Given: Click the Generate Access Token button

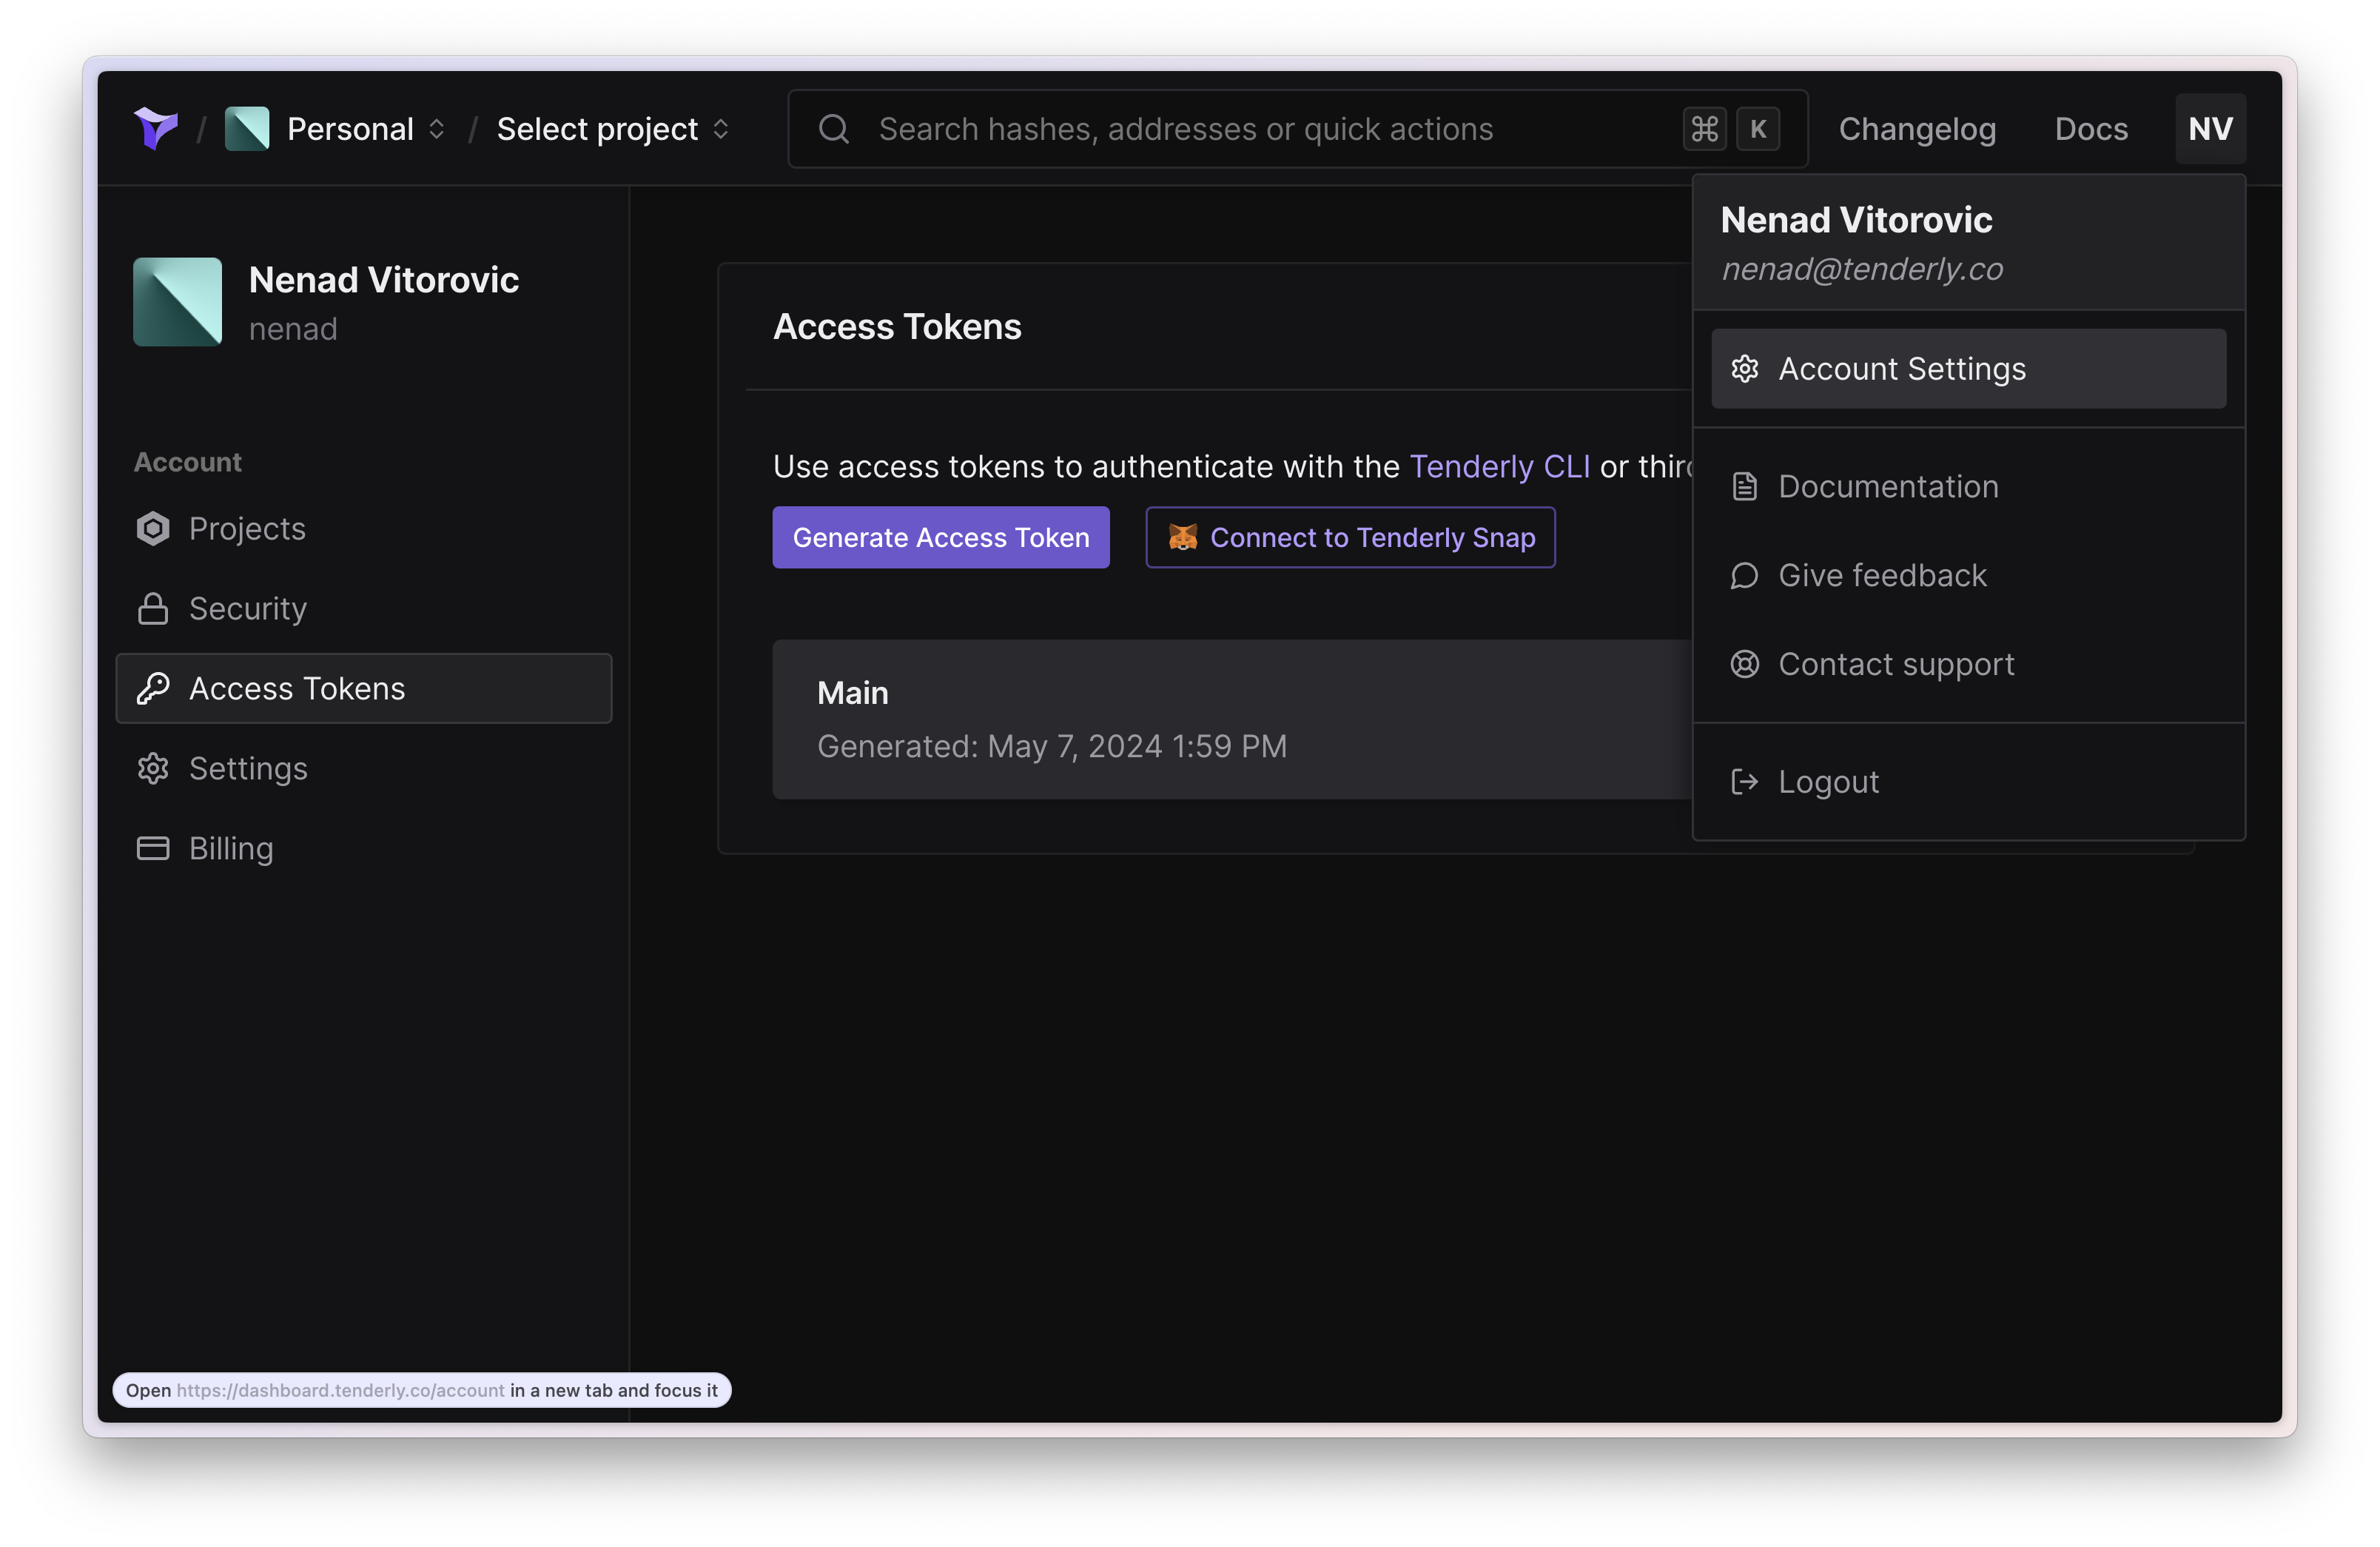Looking at the screenshot, I should (941, 537).
